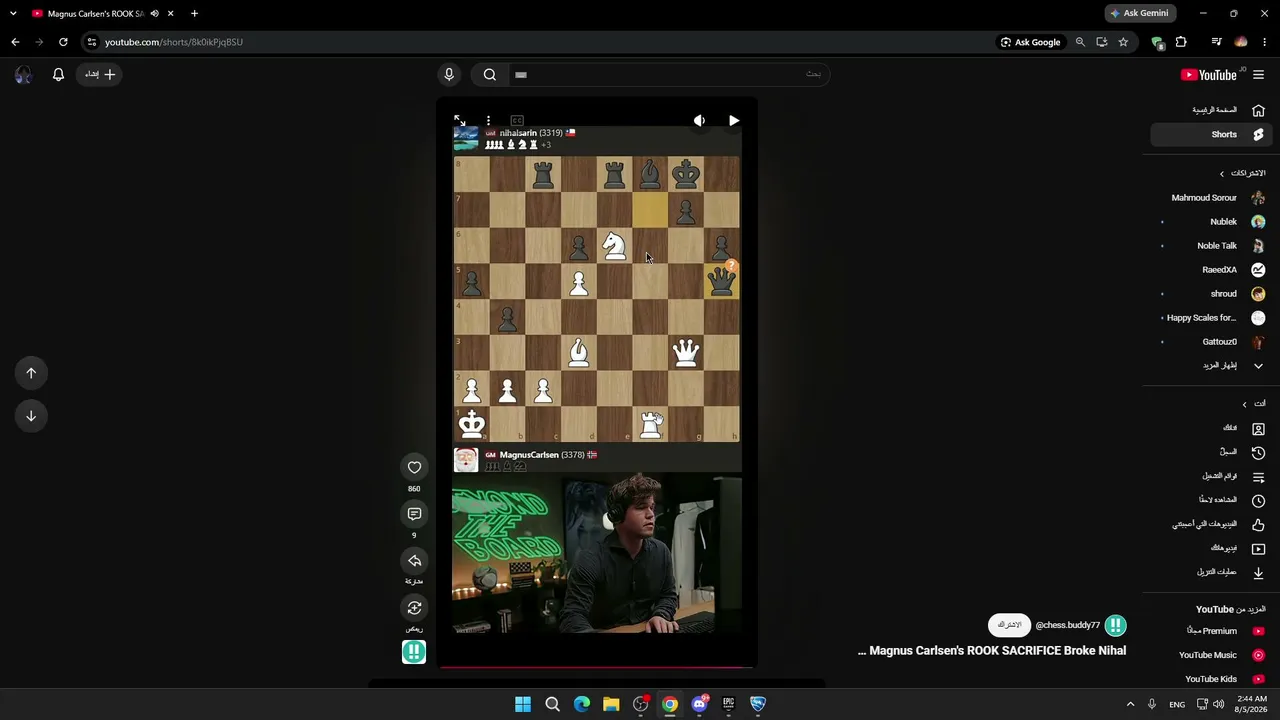Viewport: 1280px width, 720px height.
Task: Open the Chrome Extensions puzzle menu
Action: coord(1181,42)
